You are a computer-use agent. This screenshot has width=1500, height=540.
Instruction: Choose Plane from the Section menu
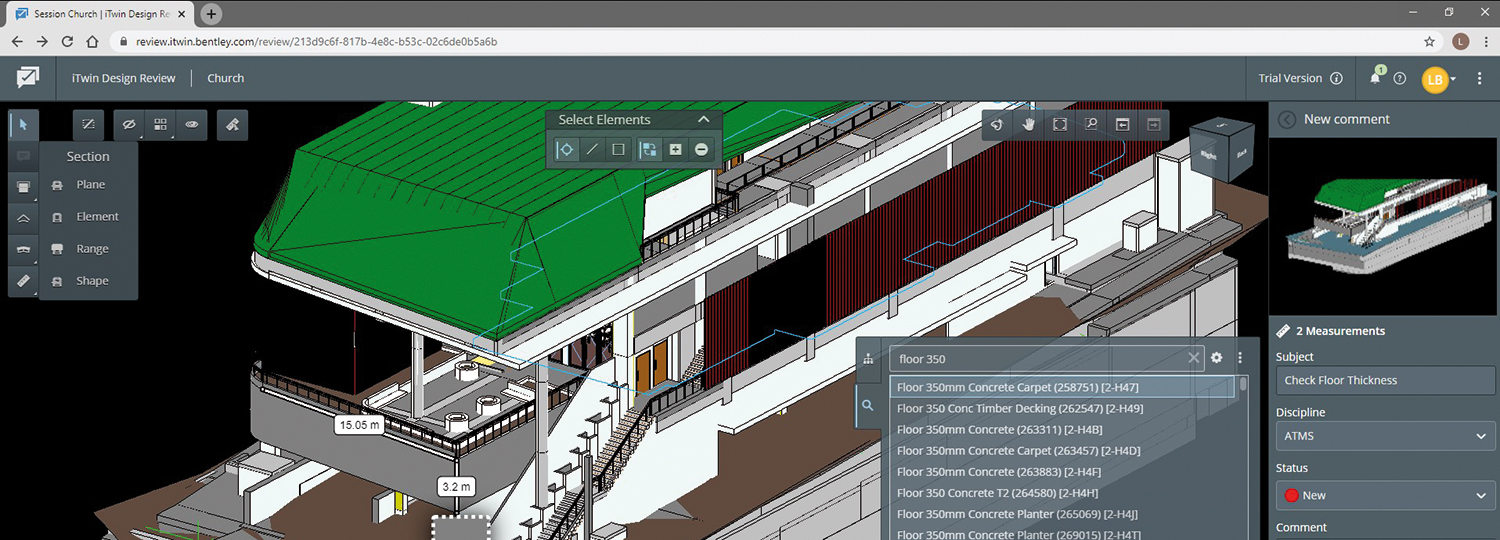point(90,185)
